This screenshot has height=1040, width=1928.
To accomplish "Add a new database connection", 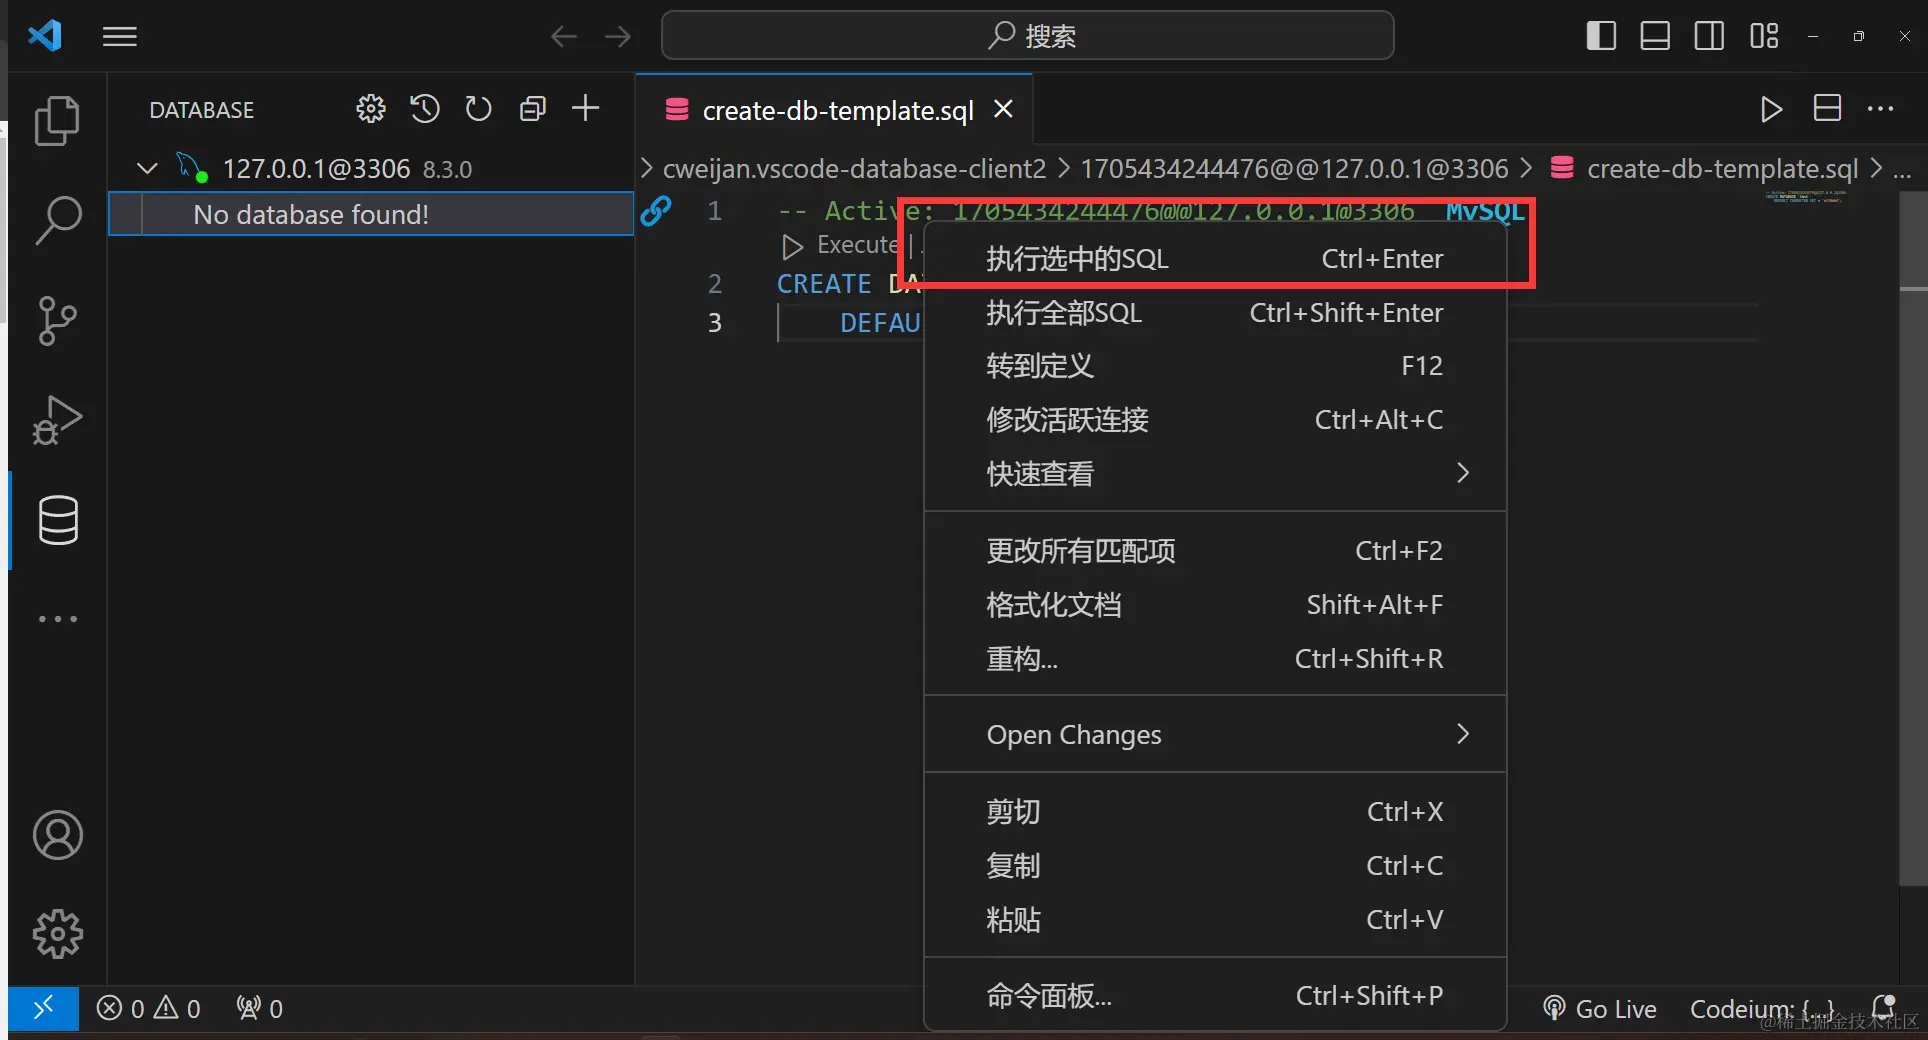I will tap(586, 109).
